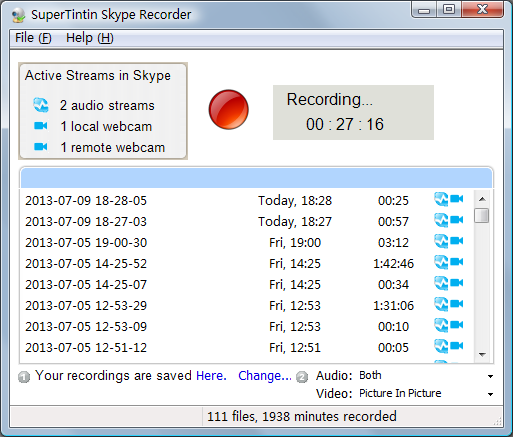Open the File menu
Viewport: 513px width, 437px height.
tap(33, 38)
